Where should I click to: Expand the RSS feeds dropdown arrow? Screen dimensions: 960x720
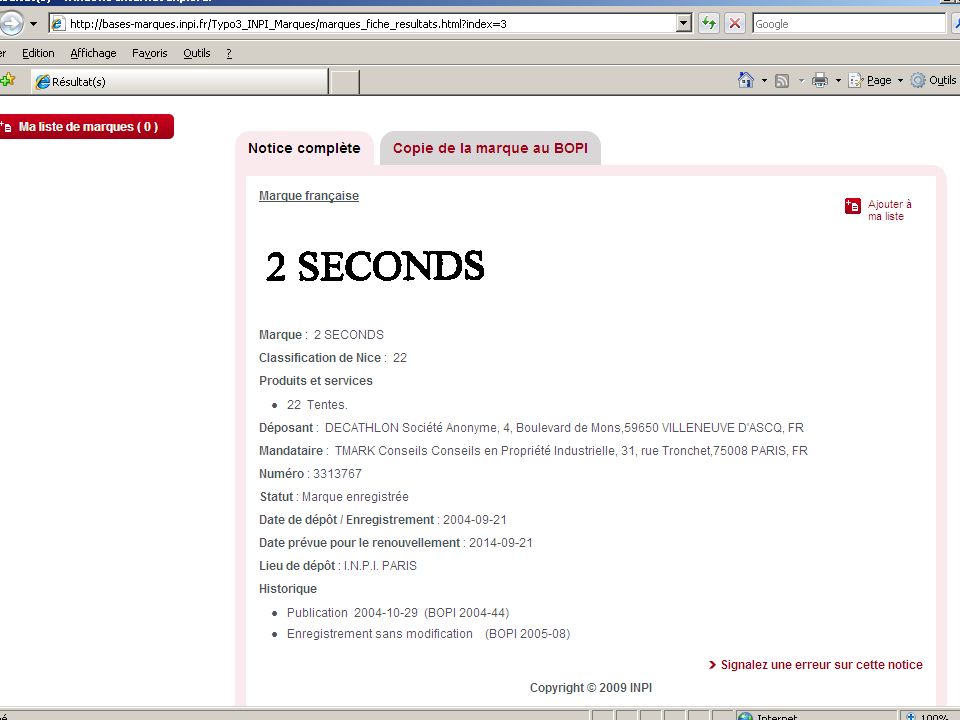(x=801, y=81)
